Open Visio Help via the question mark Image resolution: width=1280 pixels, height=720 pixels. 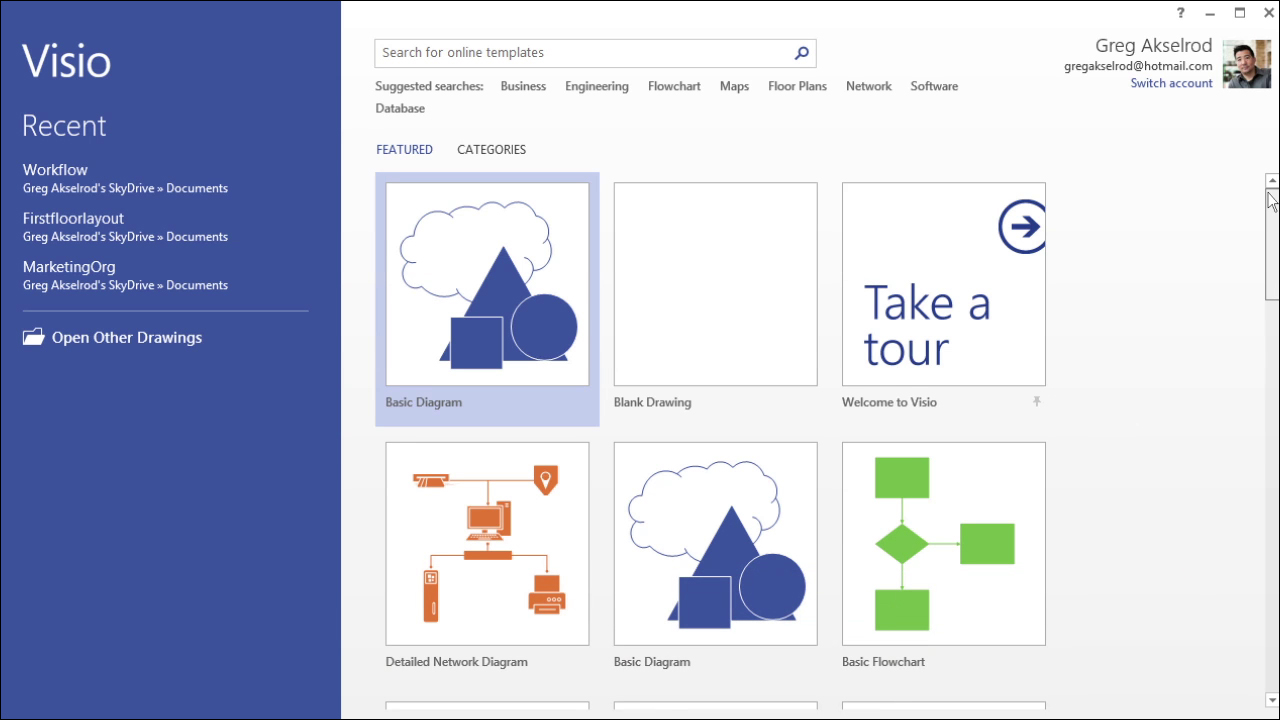click(1180, 13)
